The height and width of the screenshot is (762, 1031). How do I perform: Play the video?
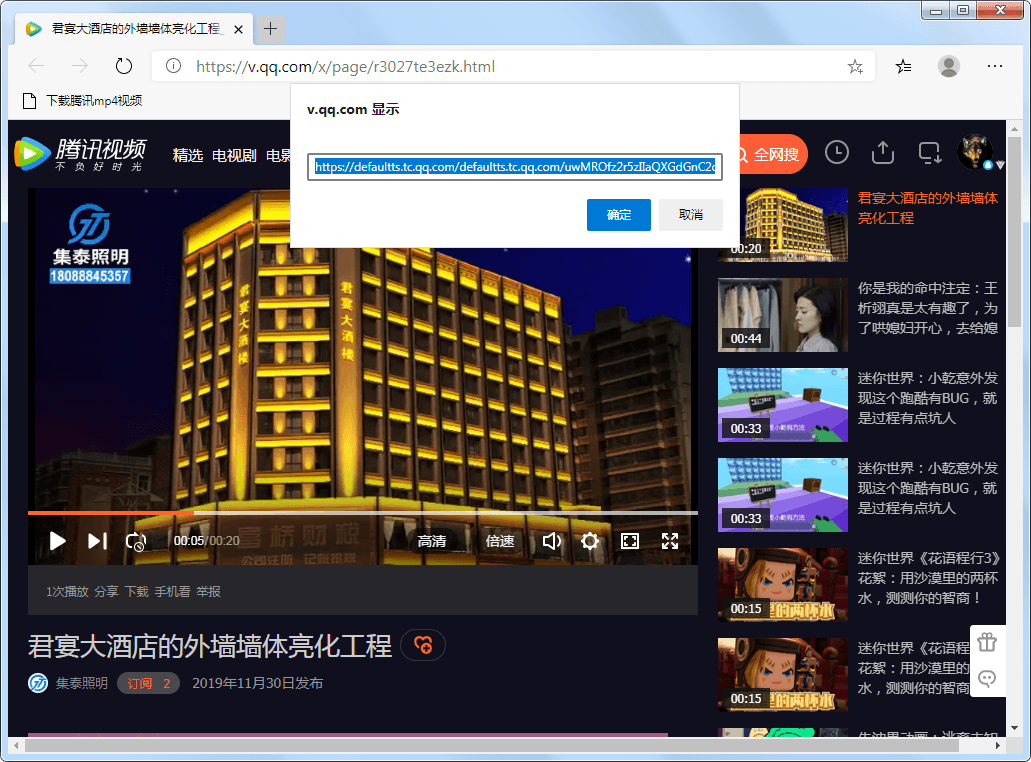(58, 541)
